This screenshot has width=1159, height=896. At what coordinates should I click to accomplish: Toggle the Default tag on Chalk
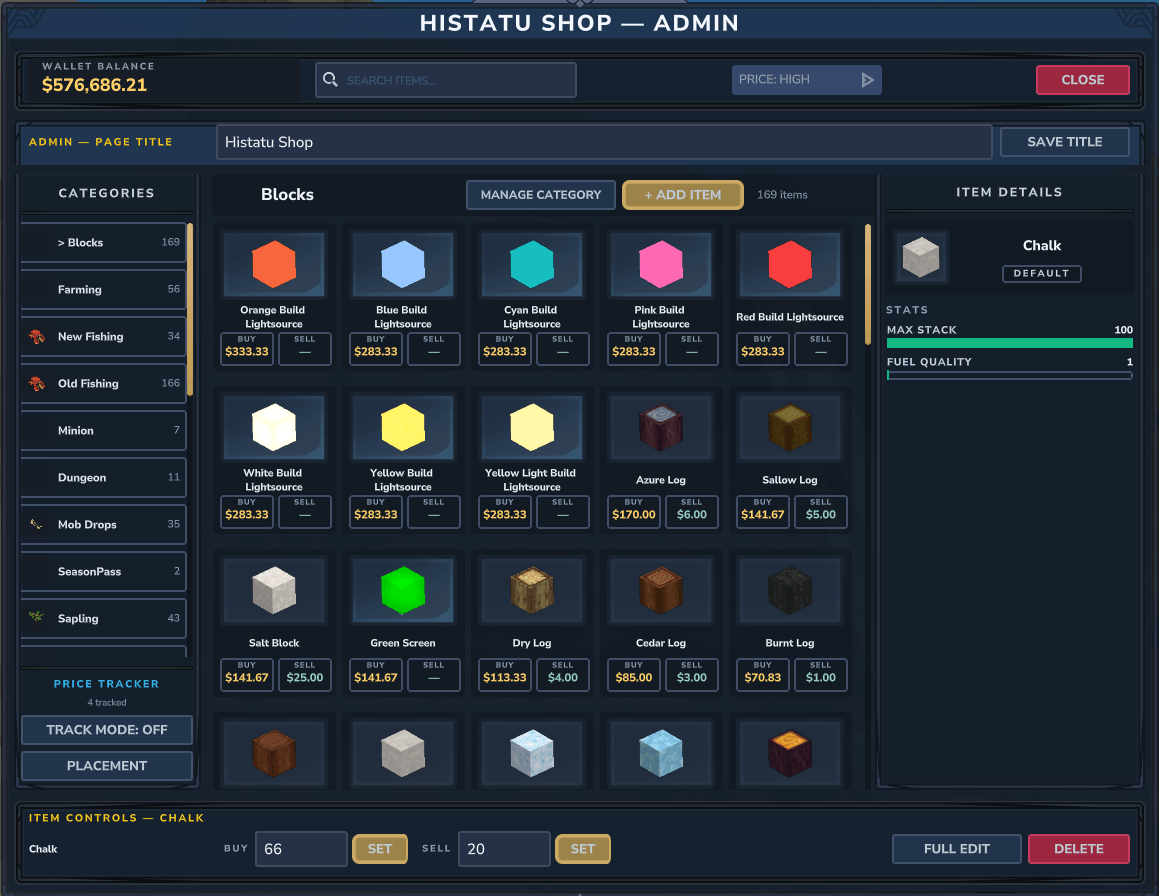1041,274
